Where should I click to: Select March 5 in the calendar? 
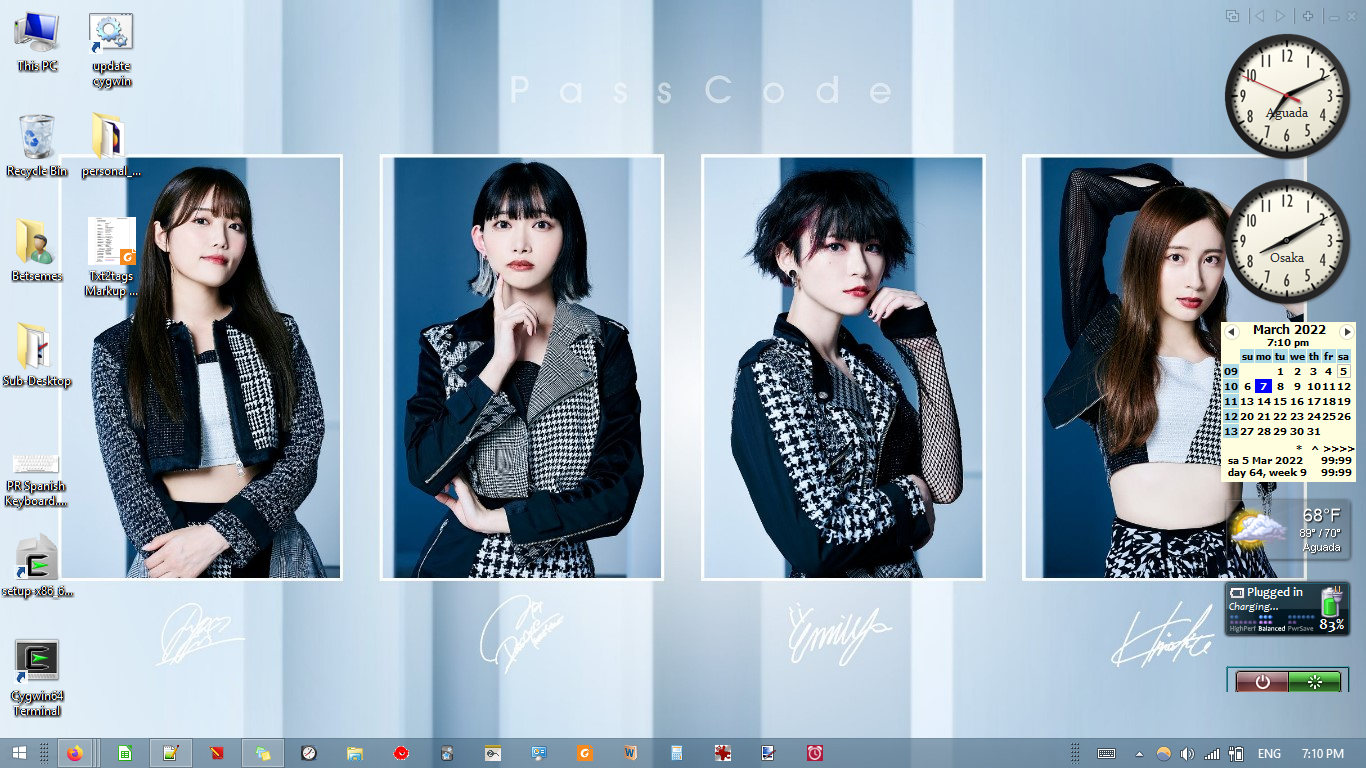click(x=1344, y=371)
